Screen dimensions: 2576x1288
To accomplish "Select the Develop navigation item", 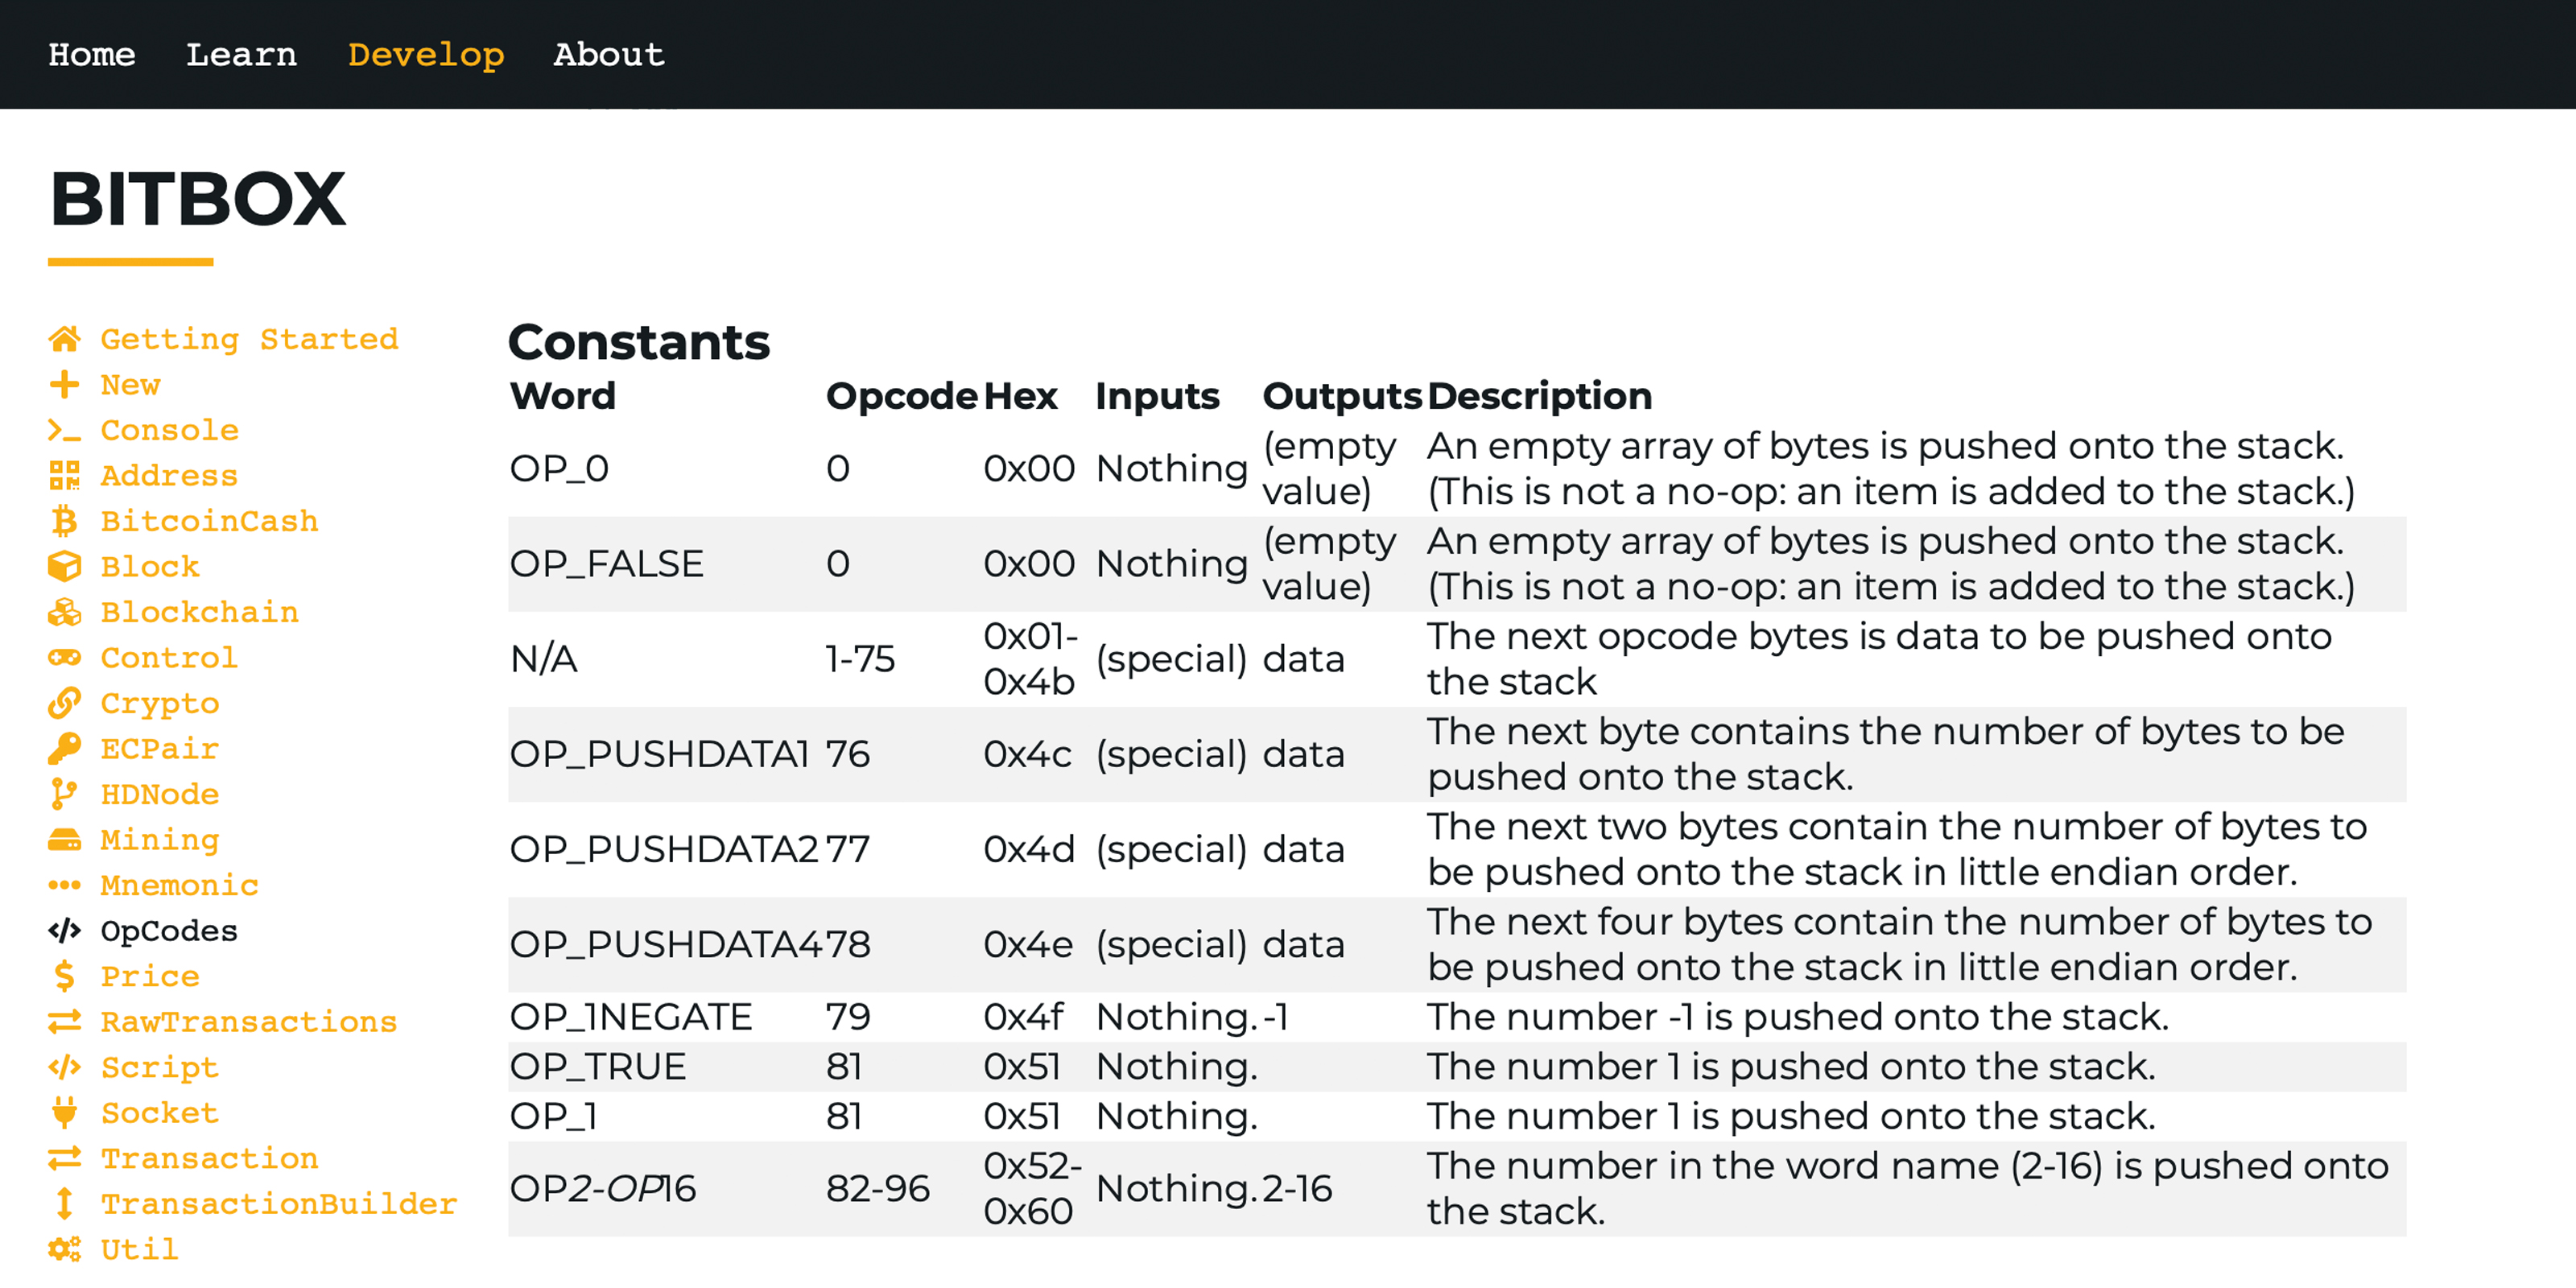I will tap(426, 54).
